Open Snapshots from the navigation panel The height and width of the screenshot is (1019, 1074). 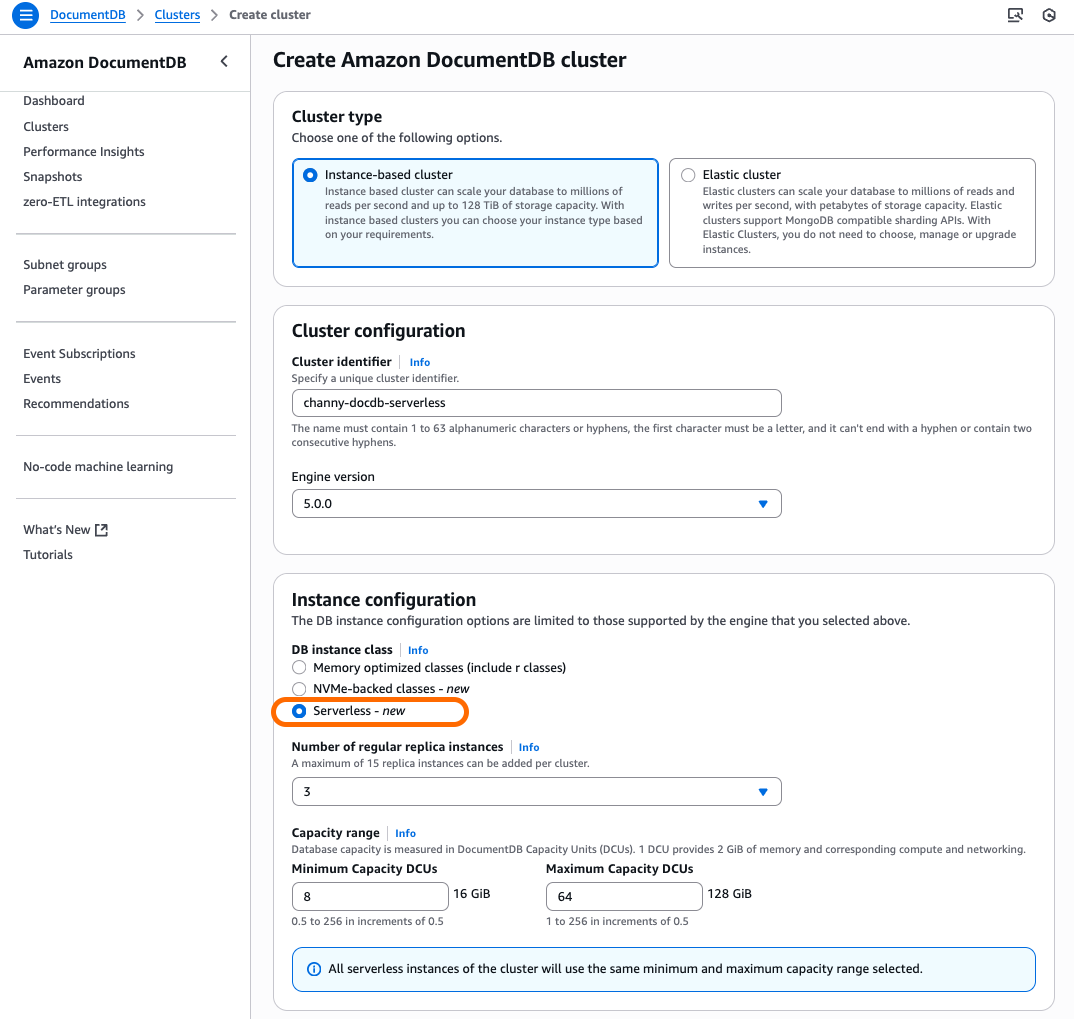point(52,176)
